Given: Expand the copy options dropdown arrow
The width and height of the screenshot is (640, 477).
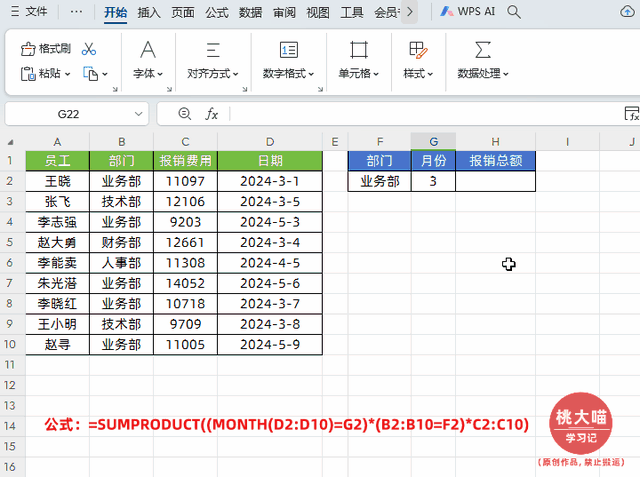Looking at the screenshot, I should pos(105,74).
